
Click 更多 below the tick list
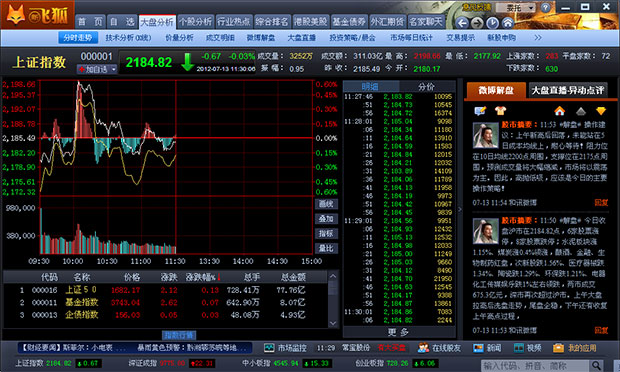click(398, 332)
